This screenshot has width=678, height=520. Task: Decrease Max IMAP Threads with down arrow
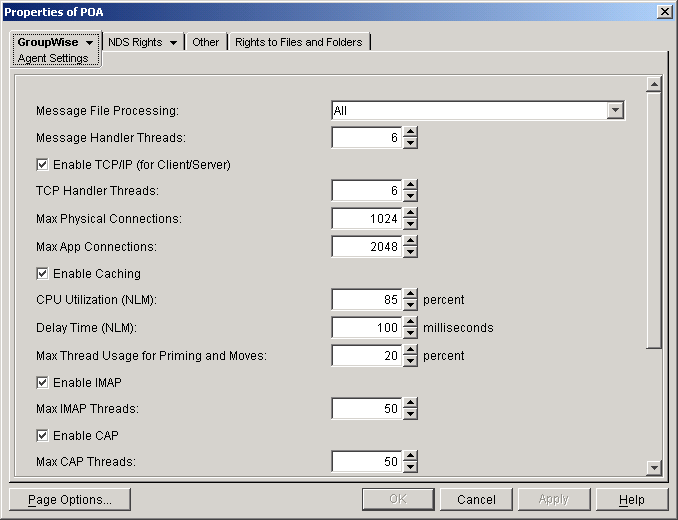[x=410, y=414]
